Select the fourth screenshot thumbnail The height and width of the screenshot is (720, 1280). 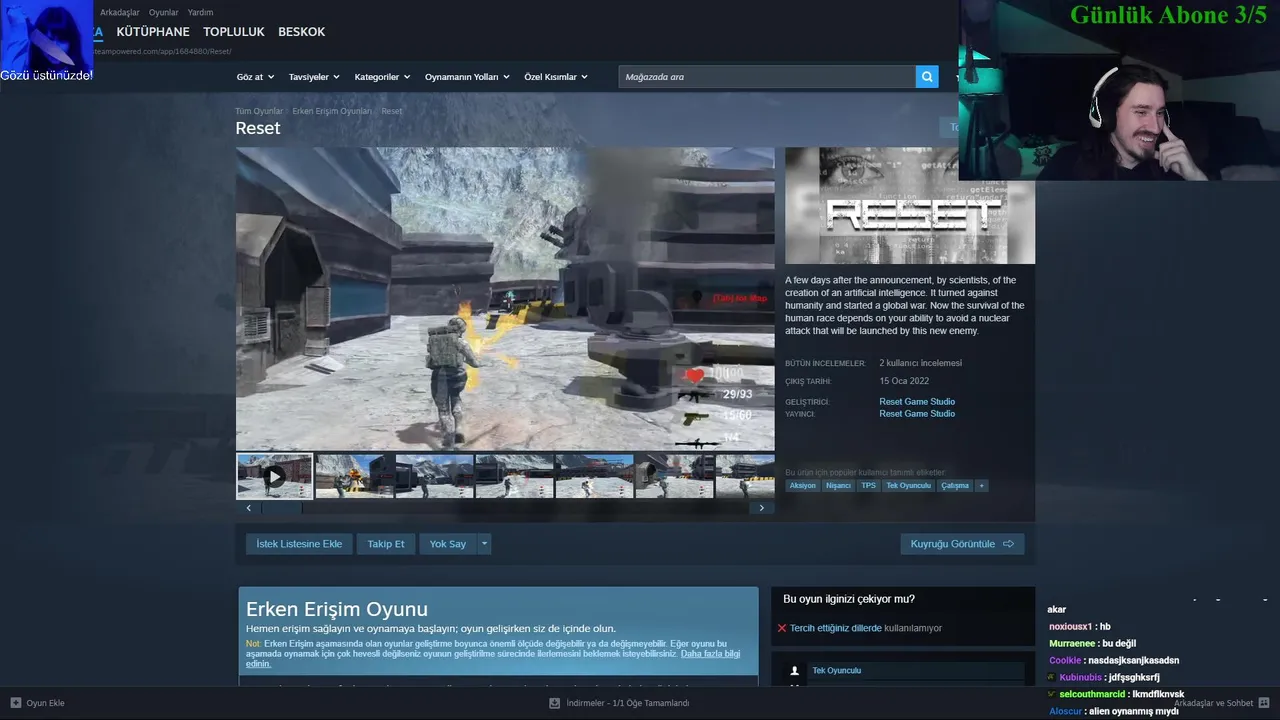tap(514, 477)
